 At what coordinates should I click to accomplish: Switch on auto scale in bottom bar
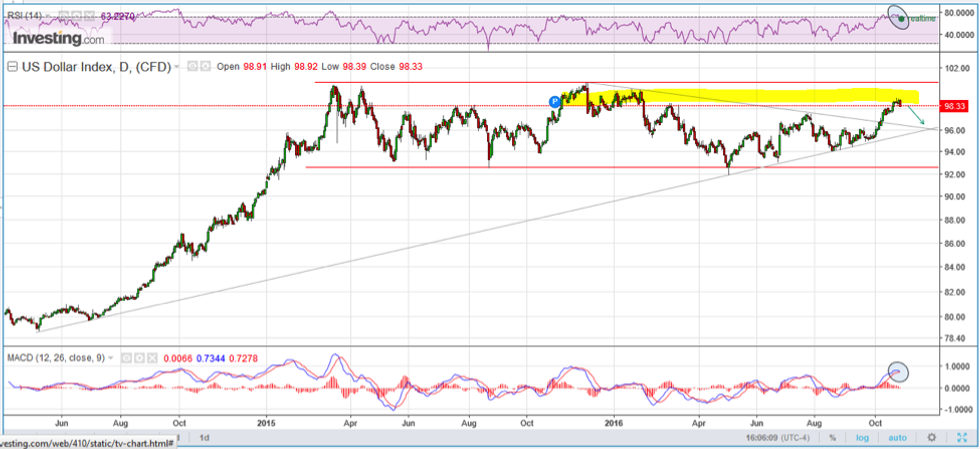[897, 437]
